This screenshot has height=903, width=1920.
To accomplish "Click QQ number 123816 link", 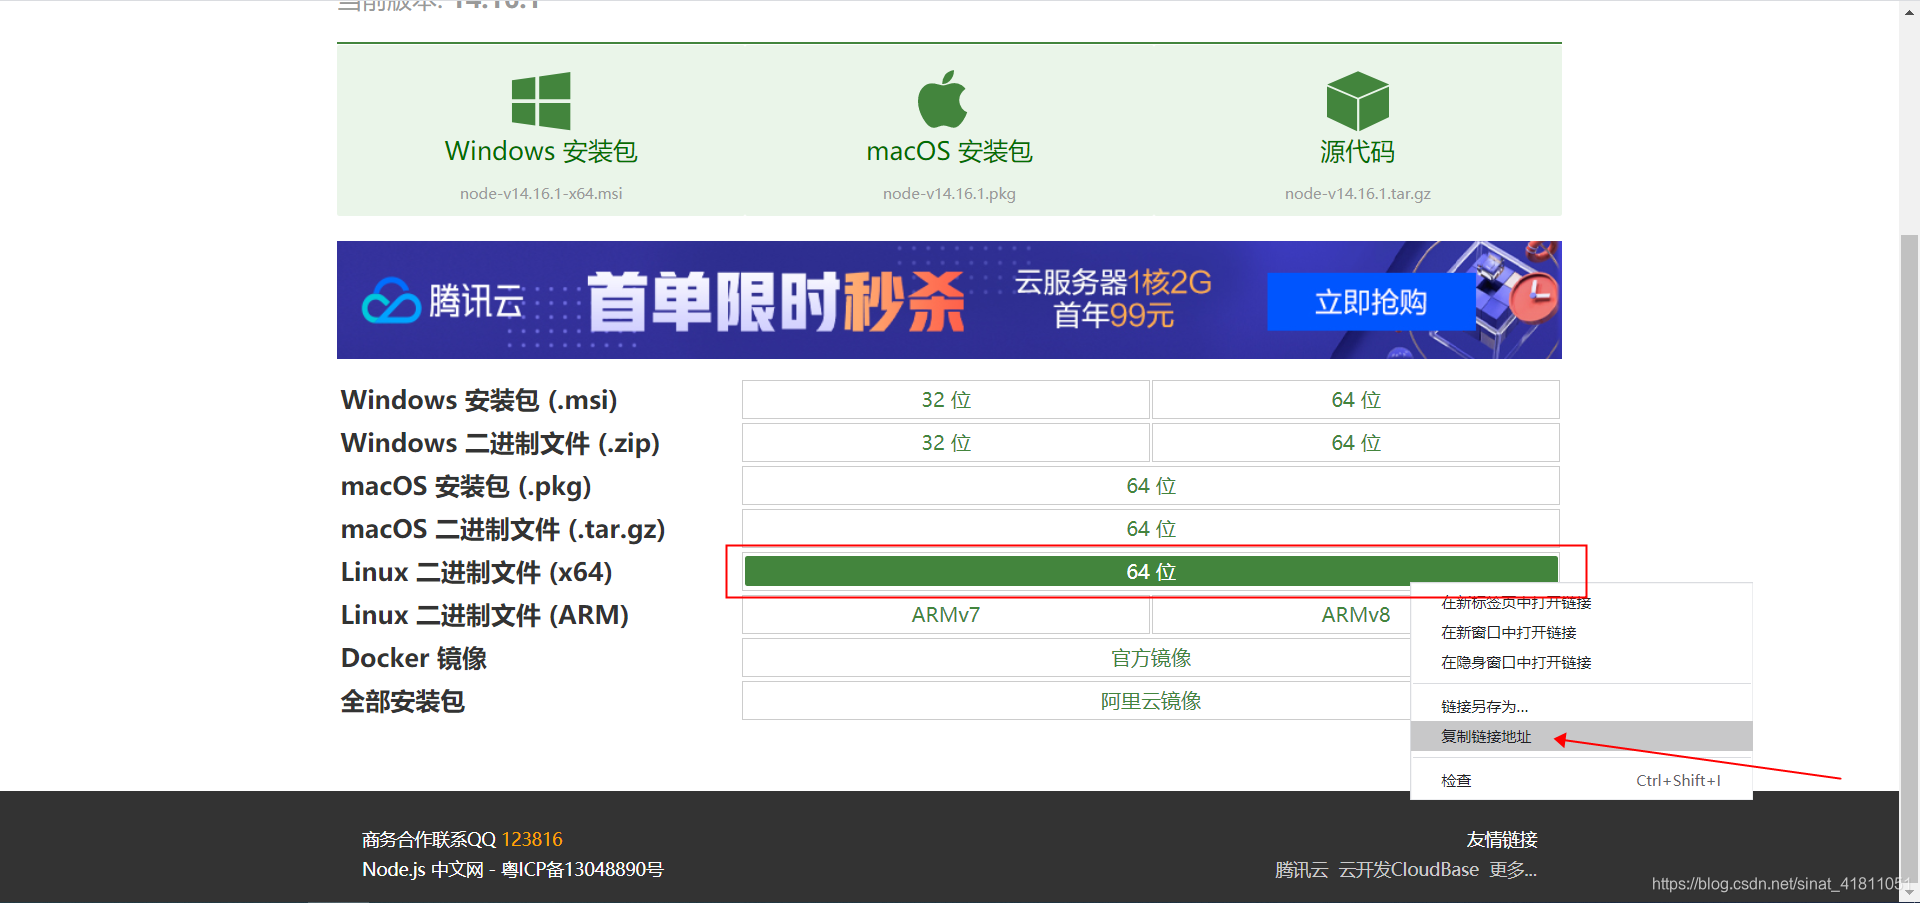I will (x=532, y=839).
